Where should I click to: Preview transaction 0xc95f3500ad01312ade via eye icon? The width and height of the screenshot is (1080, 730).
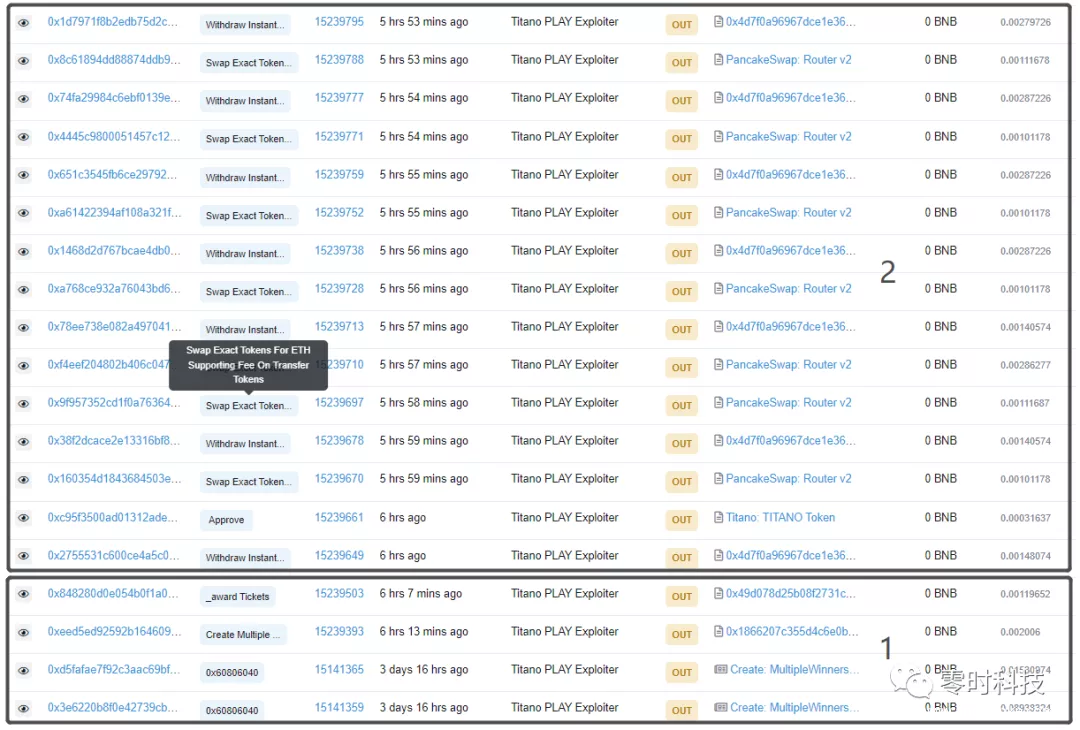tap(23, 518)
